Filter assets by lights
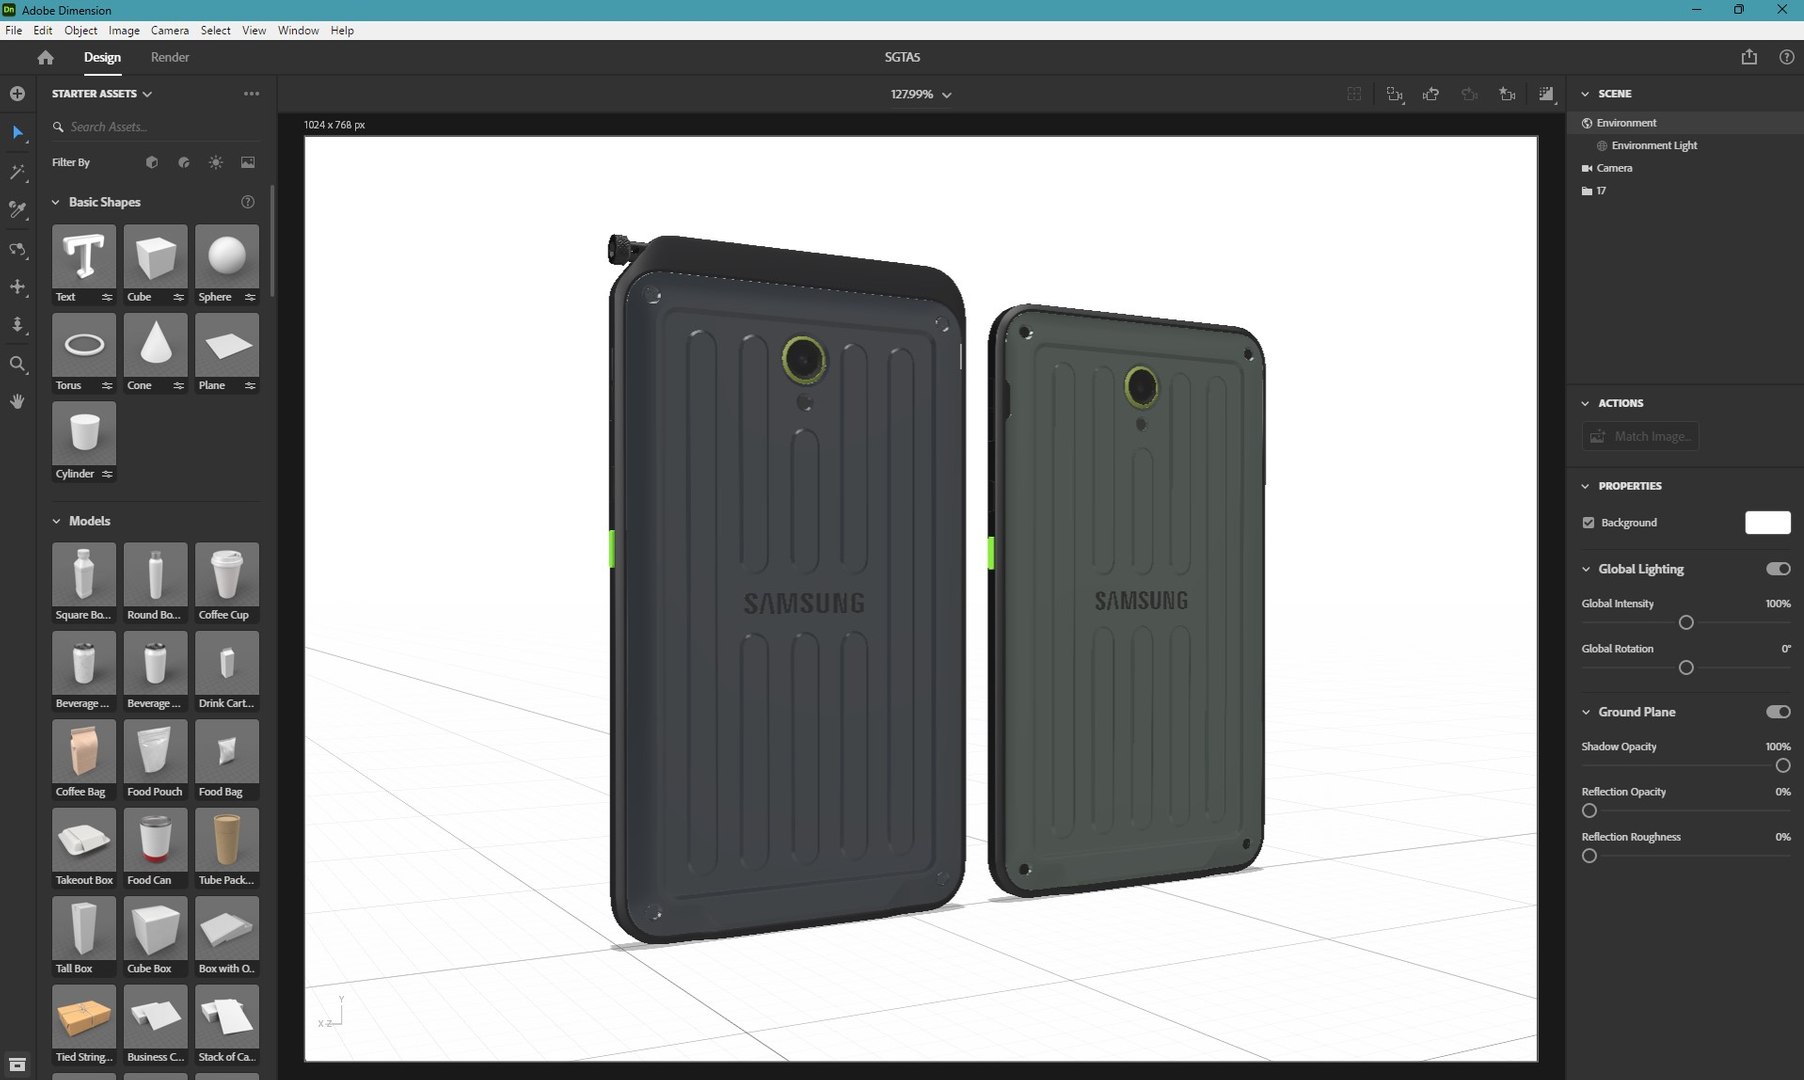This screenshot has width=1804, height=1080. coord(216,162)
